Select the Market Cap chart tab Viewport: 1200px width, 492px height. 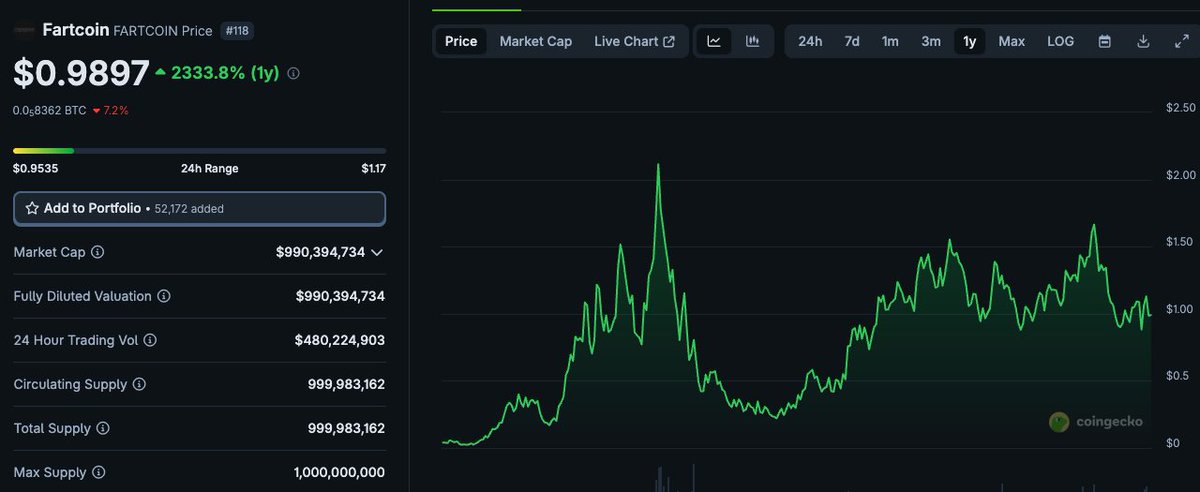coord(536,42)
